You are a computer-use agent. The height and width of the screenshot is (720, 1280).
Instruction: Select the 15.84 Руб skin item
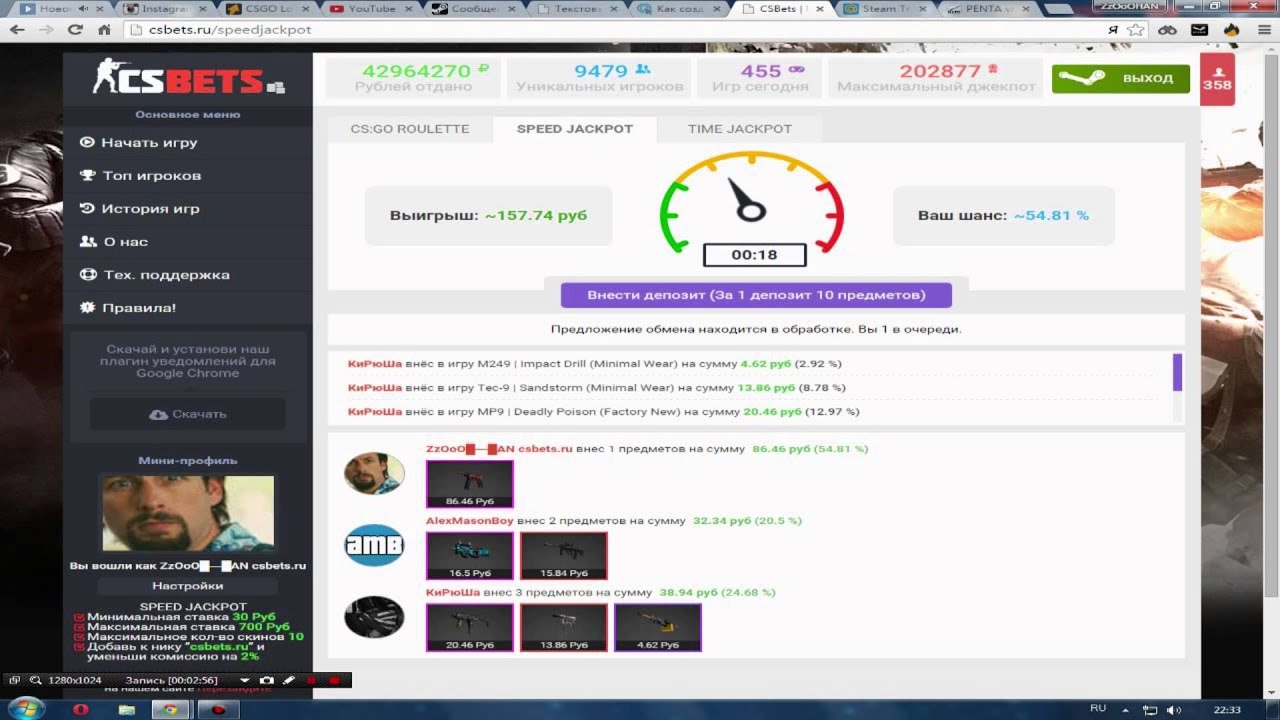[x=564, y=556]
